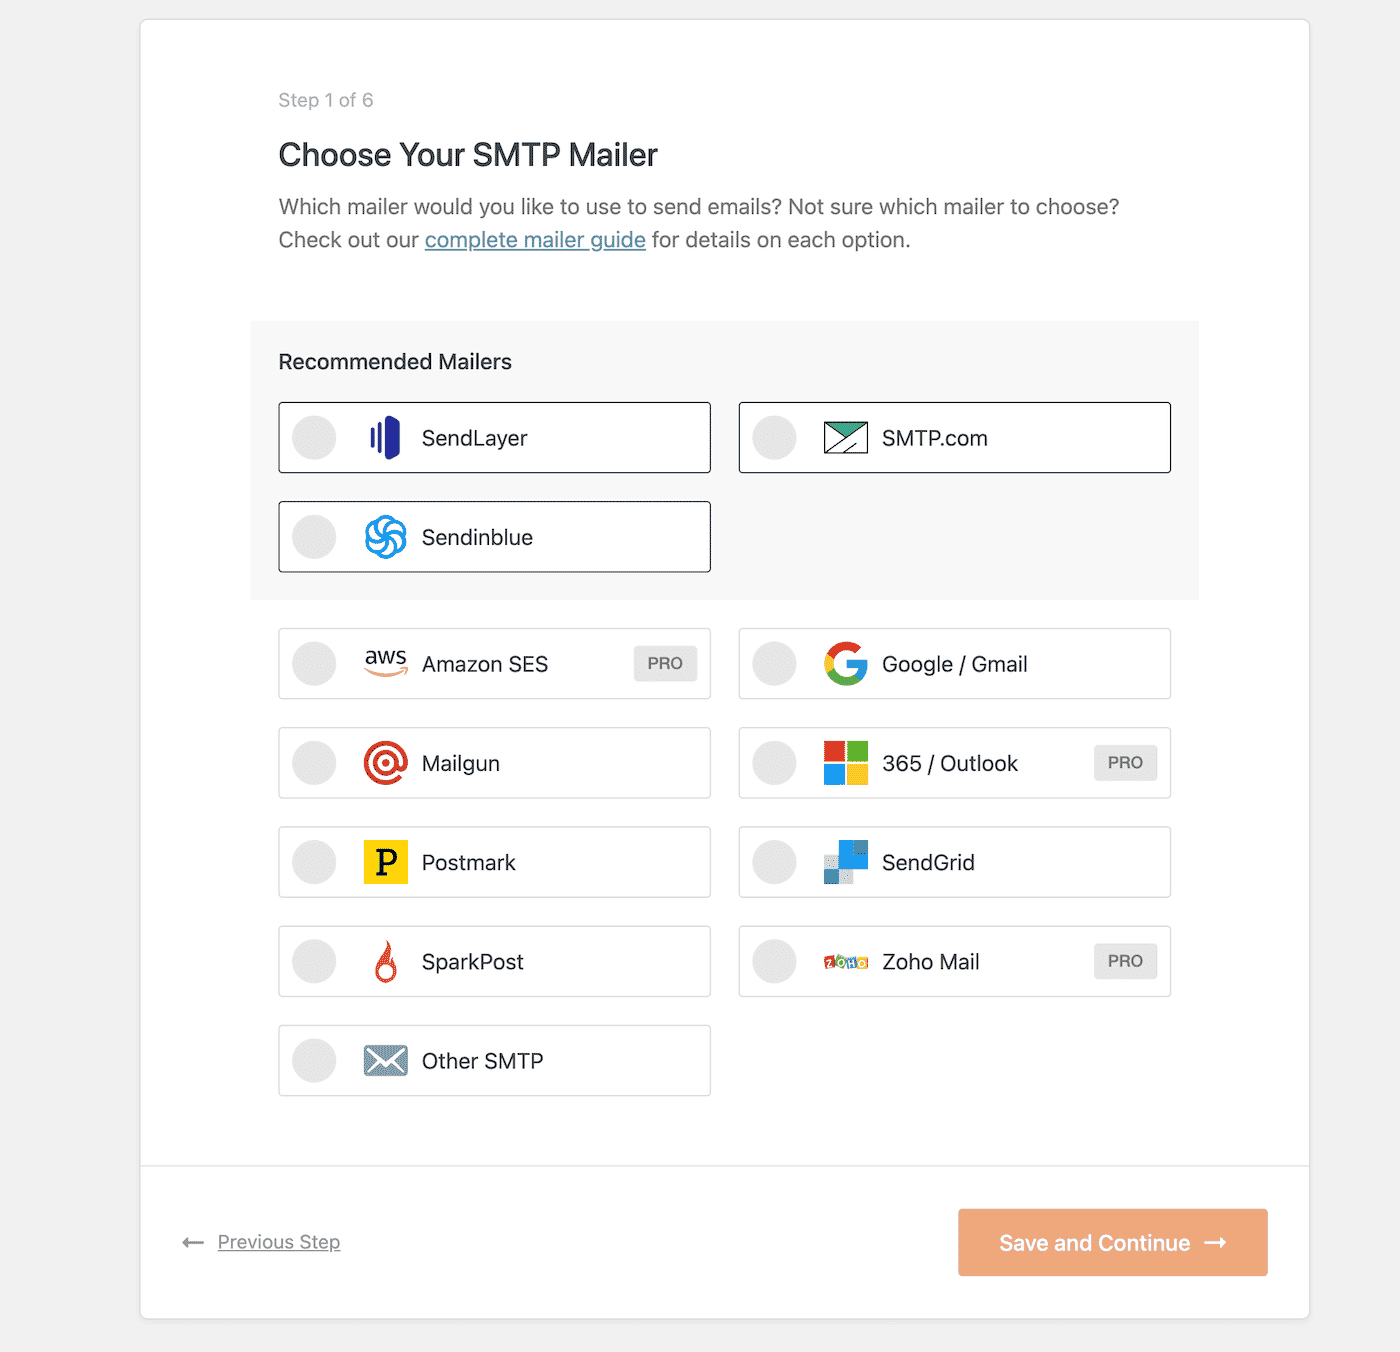Click the Mailgun icon
The width and height of the screenshot is (1400, 1352).
click(x=386, y=762)
